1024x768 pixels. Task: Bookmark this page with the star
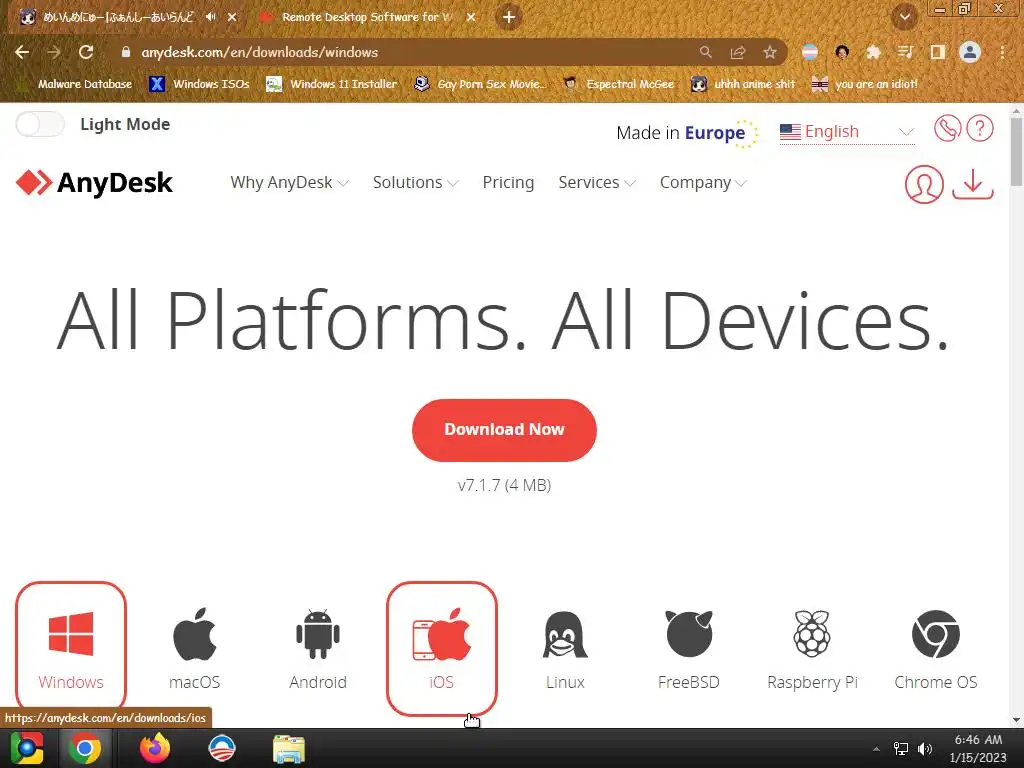pos(770,52)
